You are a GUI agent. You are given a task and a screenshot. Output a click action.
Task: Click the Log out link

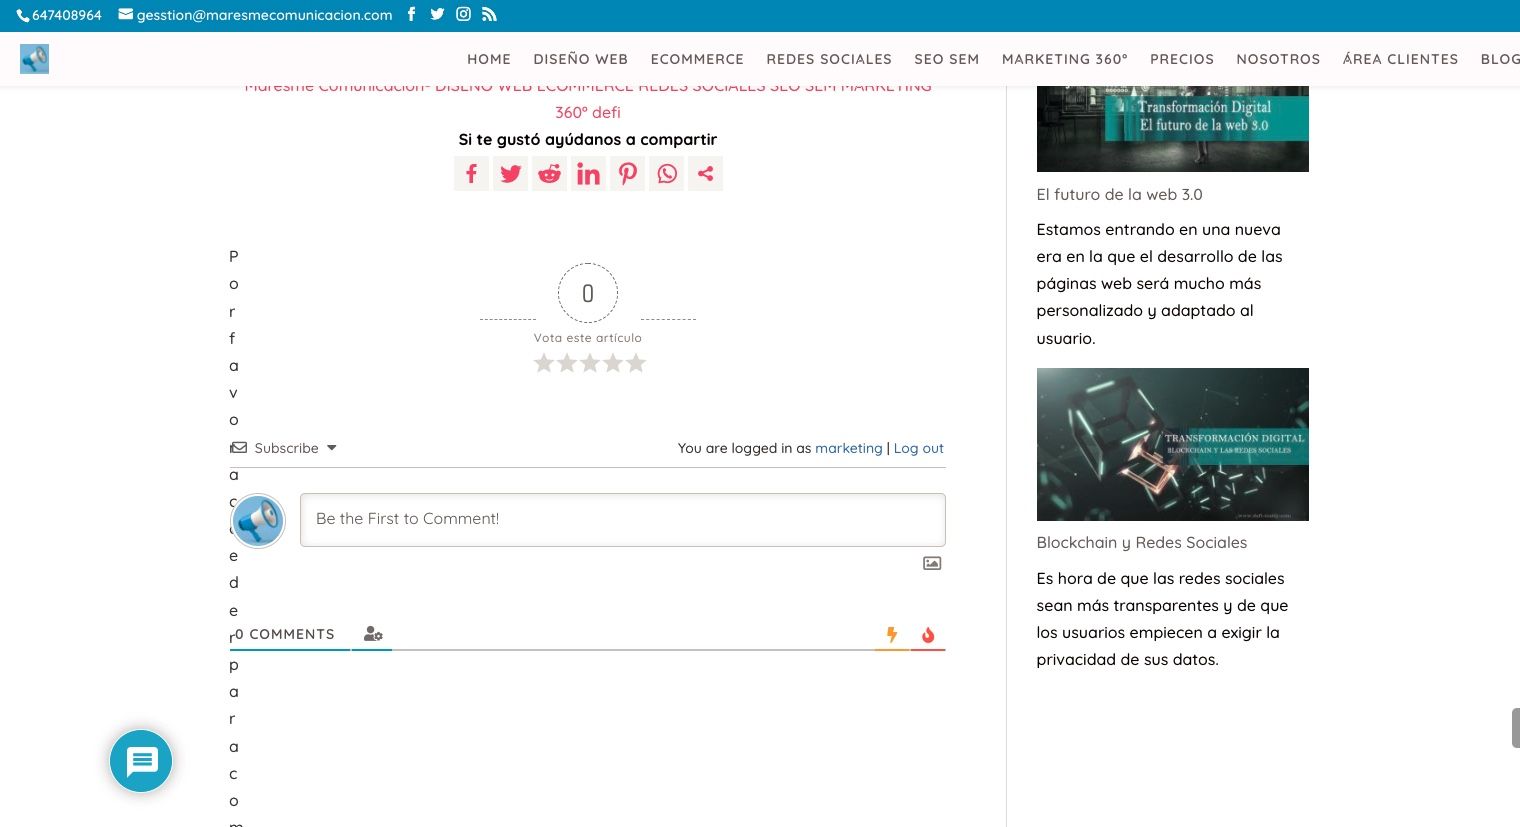pyautogui.click(x=918, y=448)
